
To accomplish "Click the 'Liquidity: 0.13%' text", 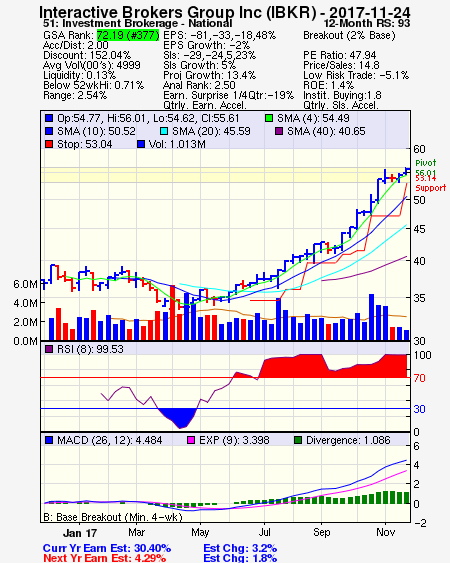I will [x=79, y=75].
